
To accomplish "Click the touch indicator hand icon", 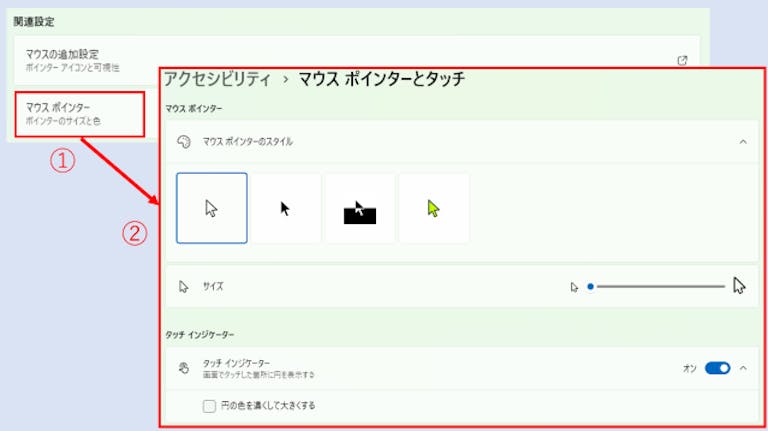I will 184,368.
